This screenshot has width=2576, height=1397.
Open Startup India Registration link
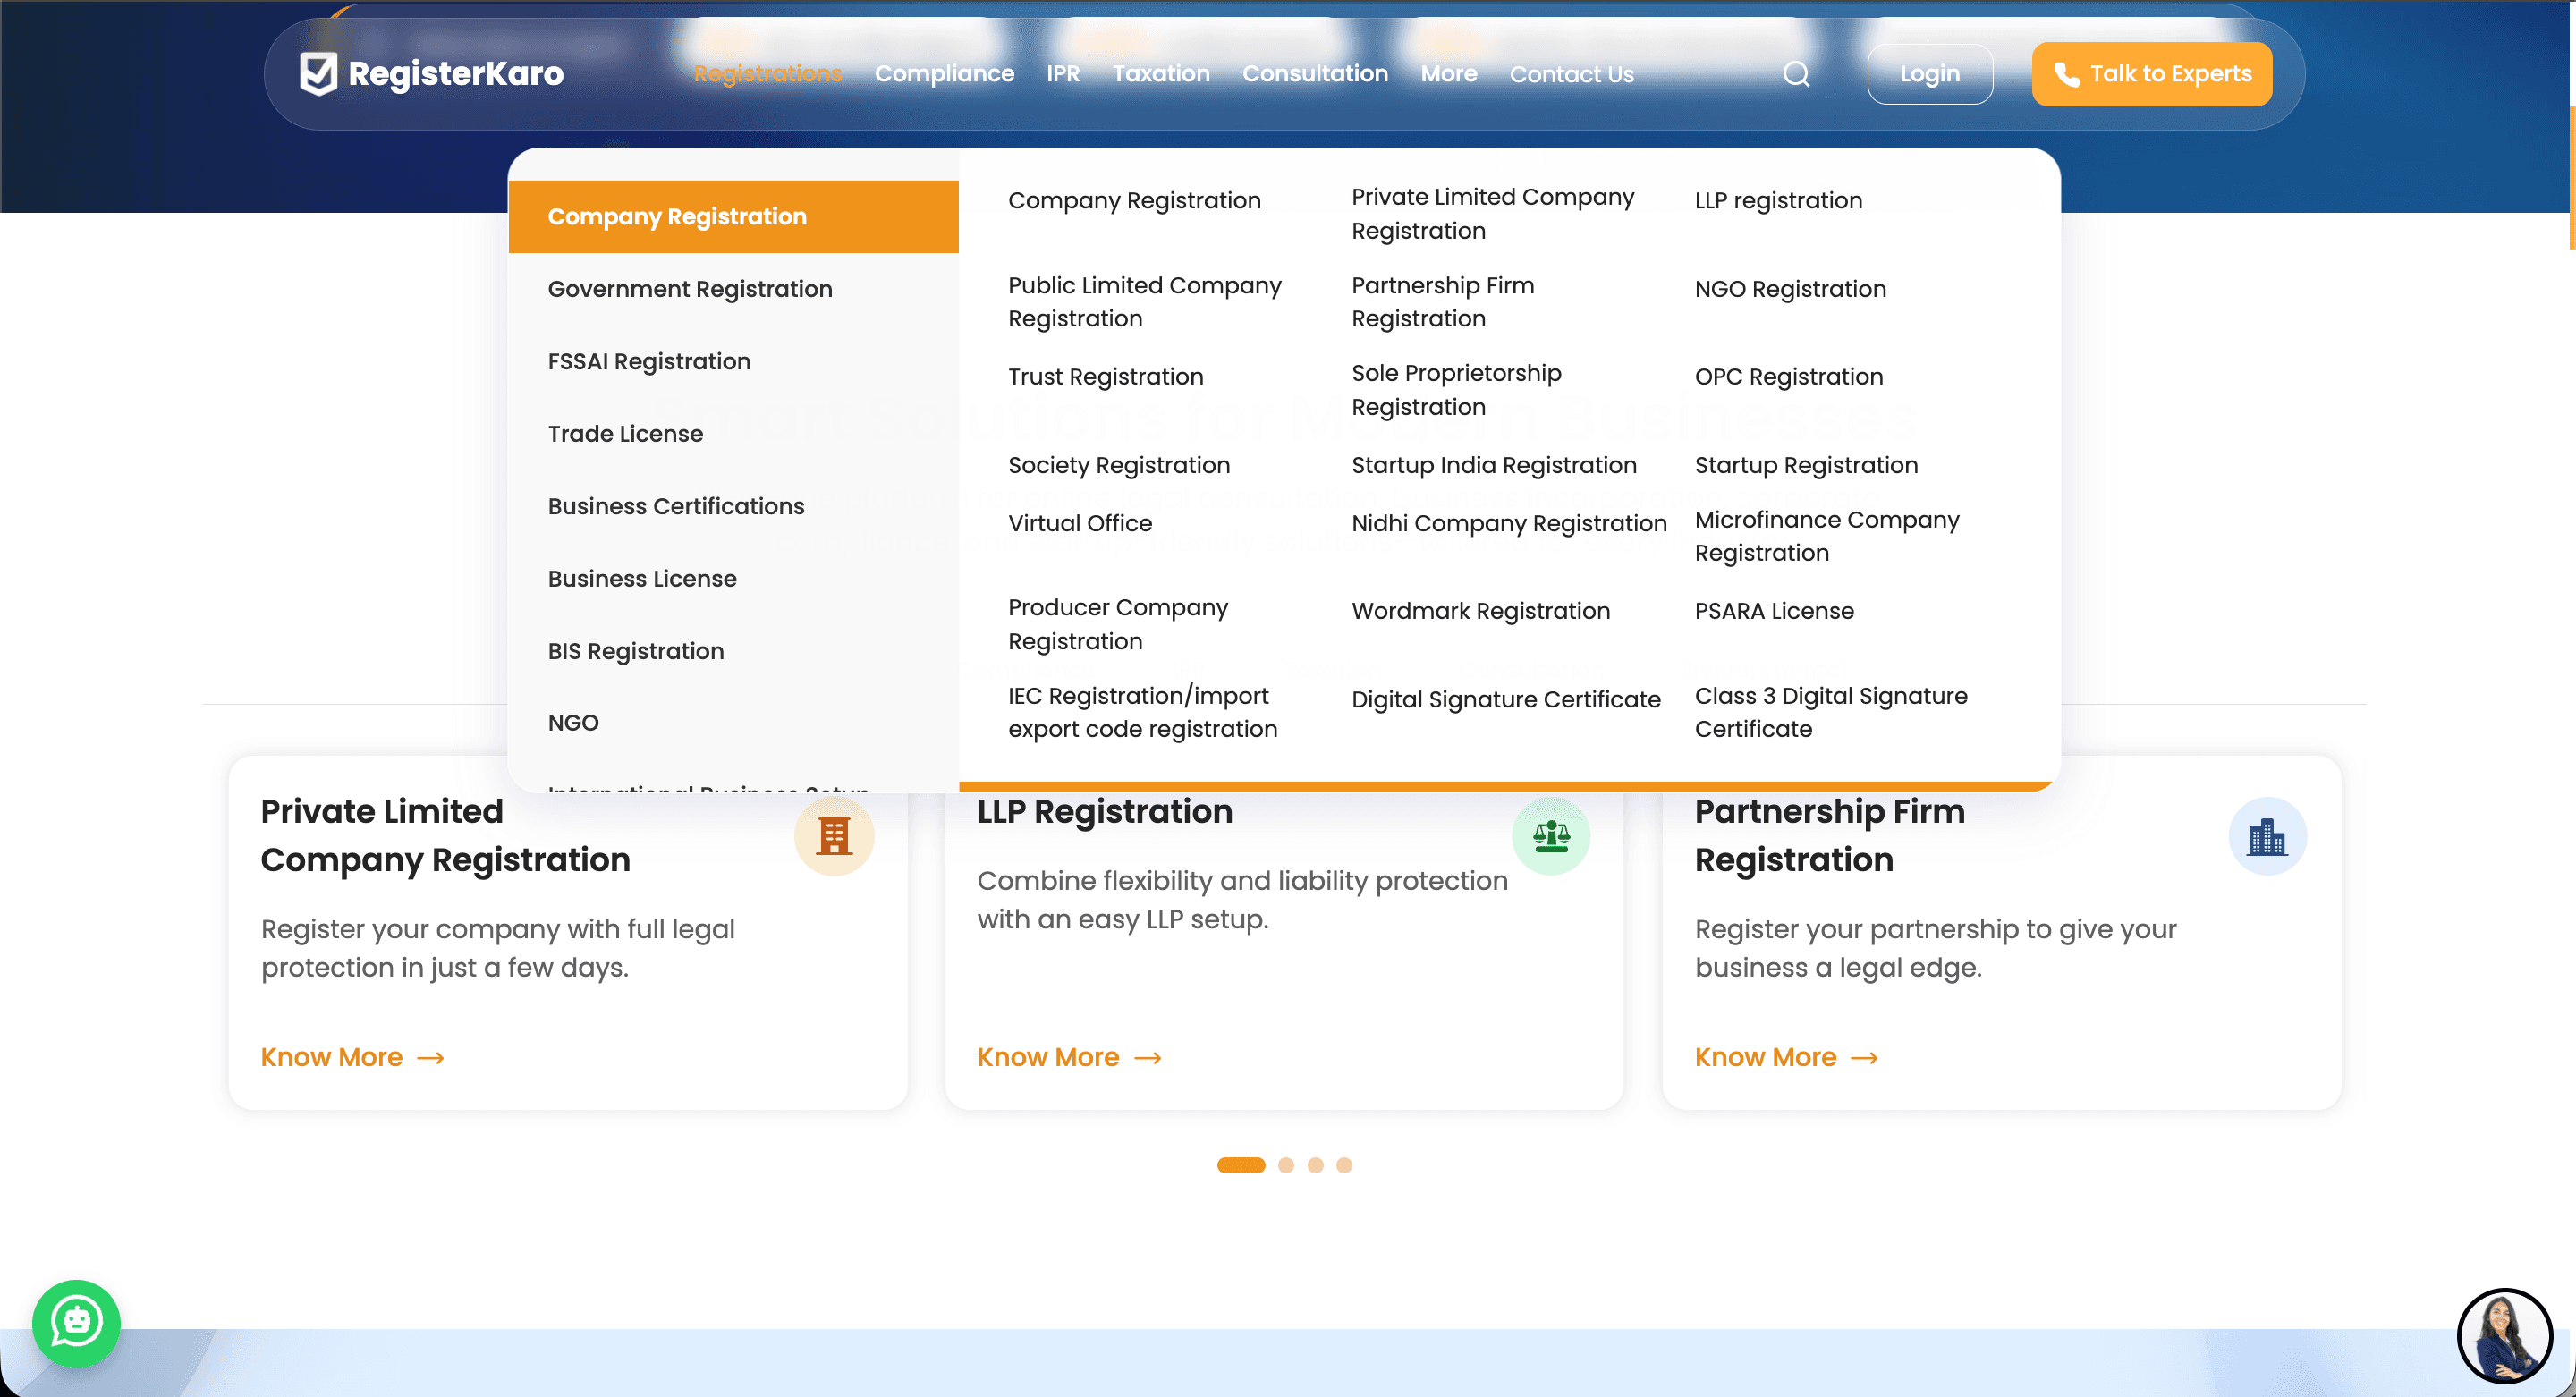coord(1493,465)
